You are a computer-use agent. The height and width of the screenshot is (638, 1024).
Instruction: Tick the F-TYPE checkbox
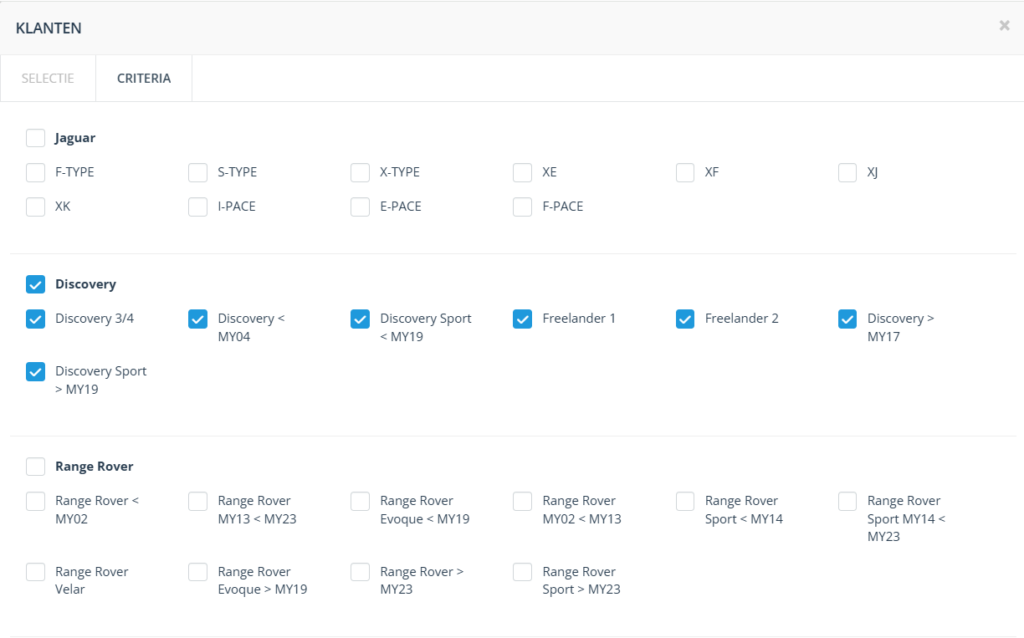click(x=35, y=172)
